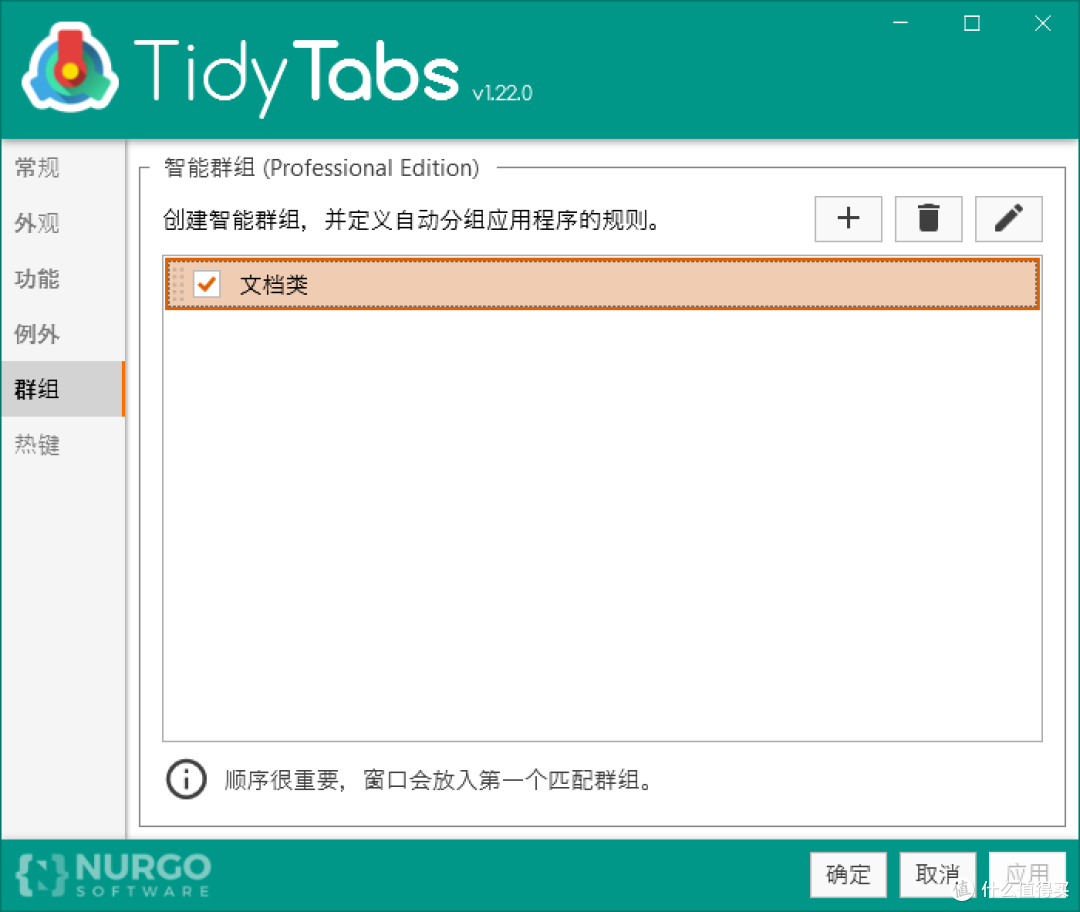Uncheck the 文档类 group checkbox
The height and width of the screenshot is (912, 1080).
coord(205,284)
